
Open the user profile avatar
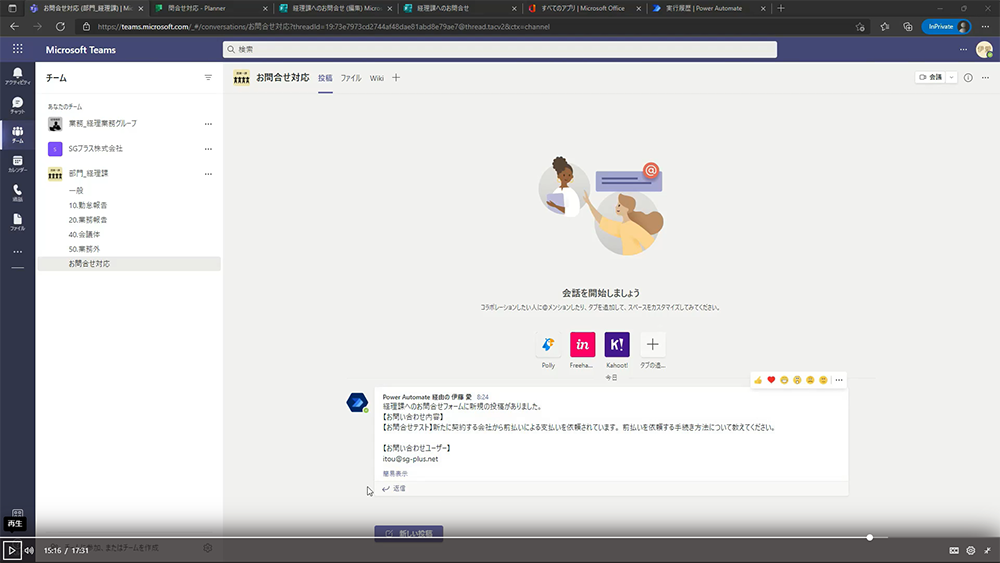(x=984, y=49)
